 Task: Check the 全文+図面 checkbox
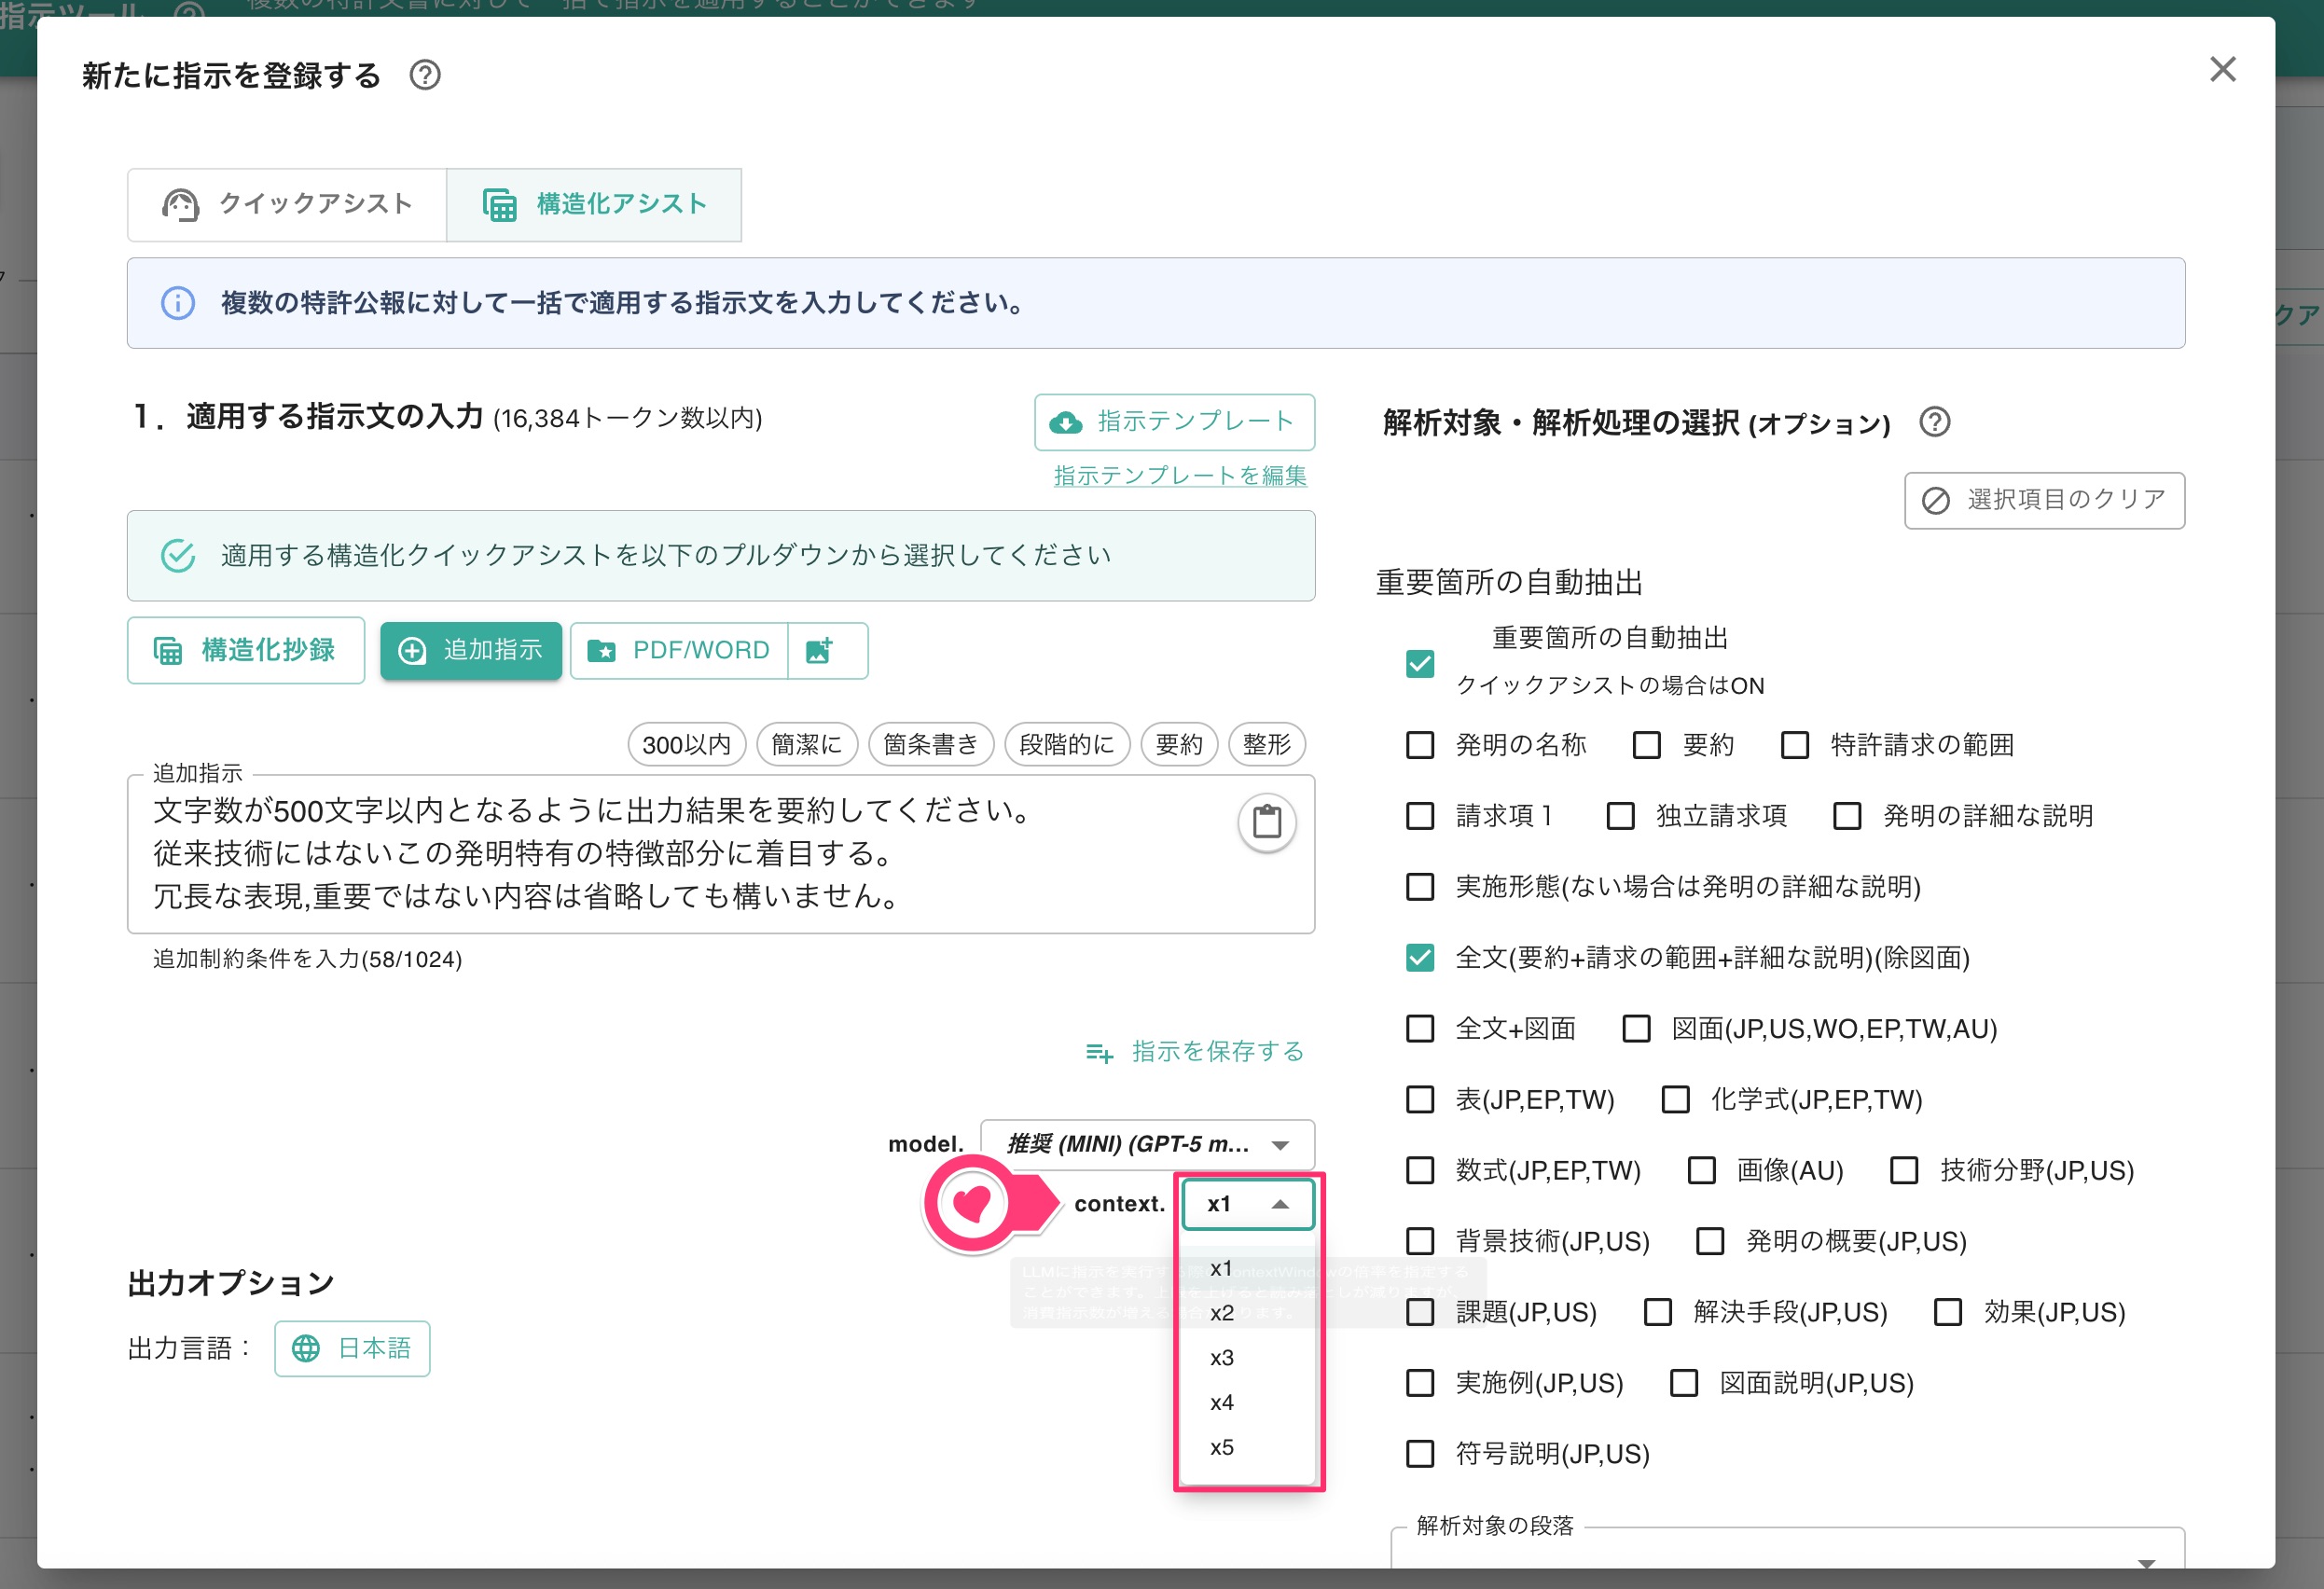[1419, 1029]
